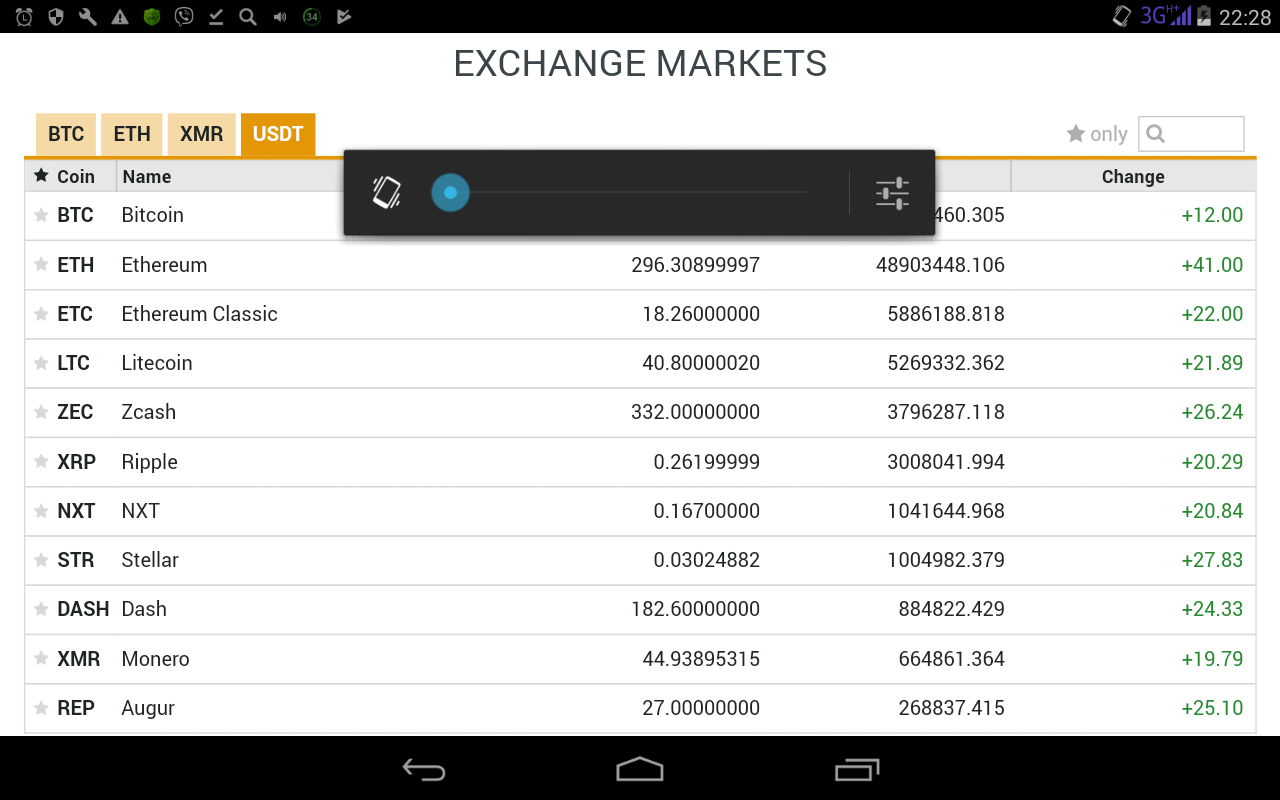Open the recent apps navigation button
Screen dimensions: 1280x800
tap(857, 768)
